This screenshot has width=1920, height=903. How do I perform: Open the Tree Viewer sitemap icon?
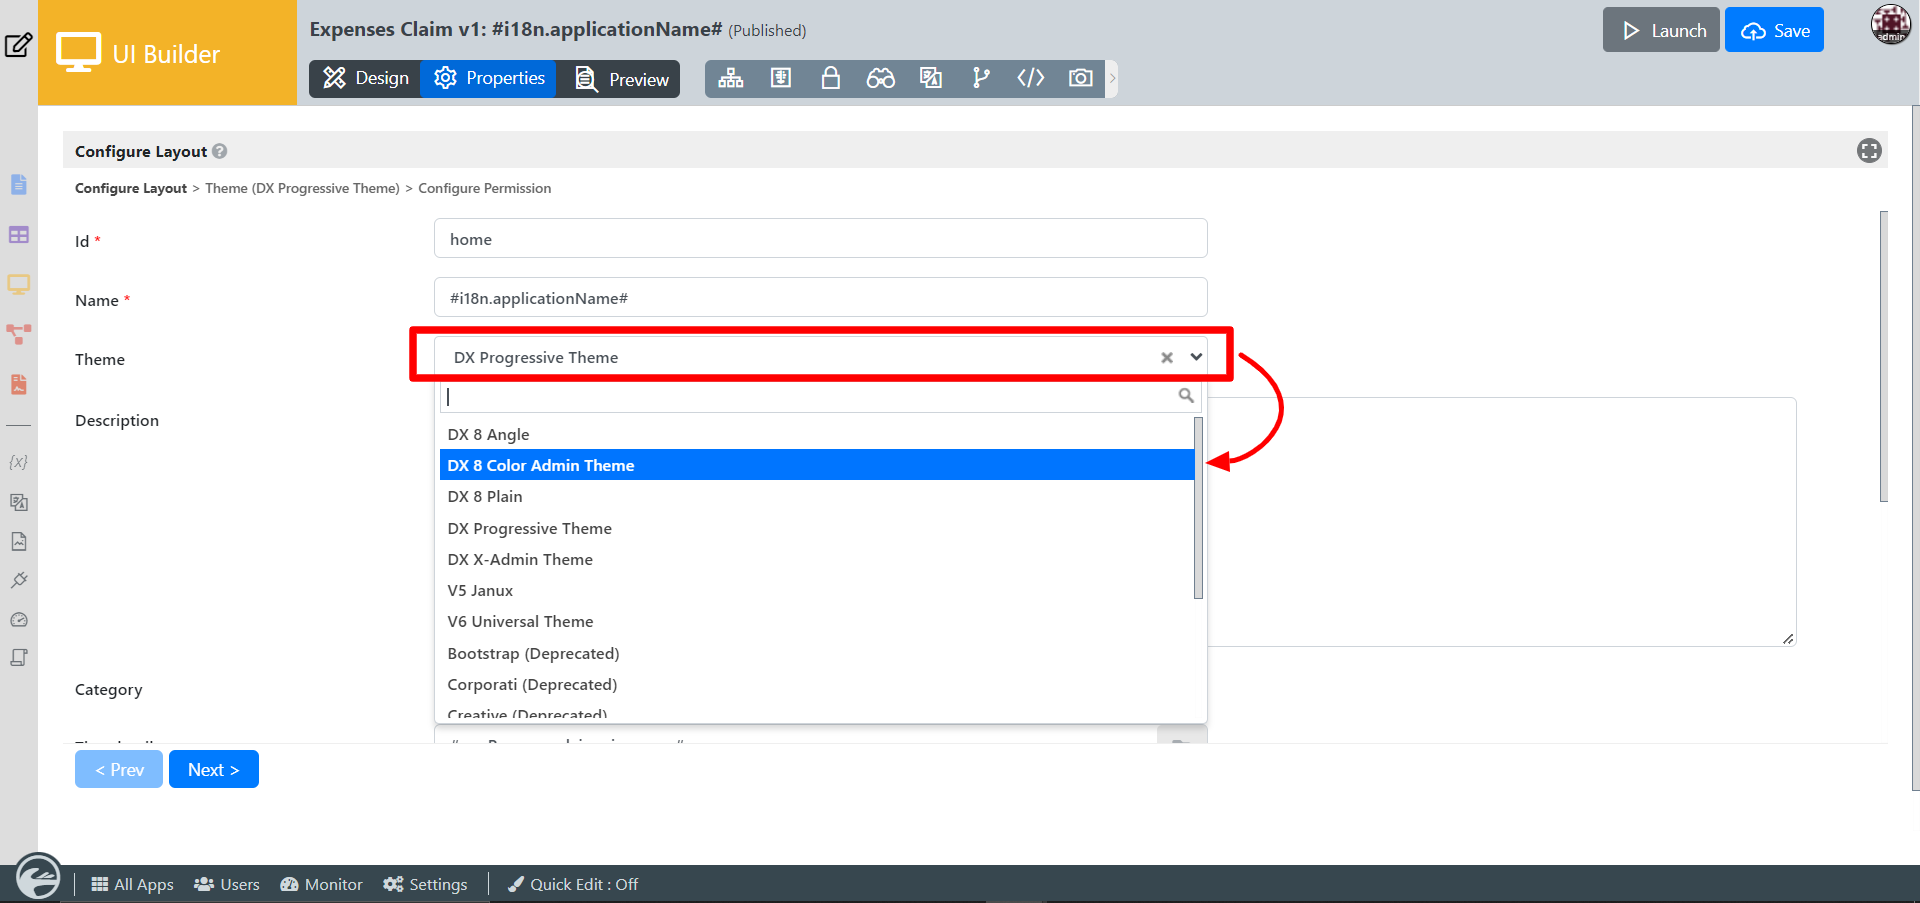click(x=731, y=78)
